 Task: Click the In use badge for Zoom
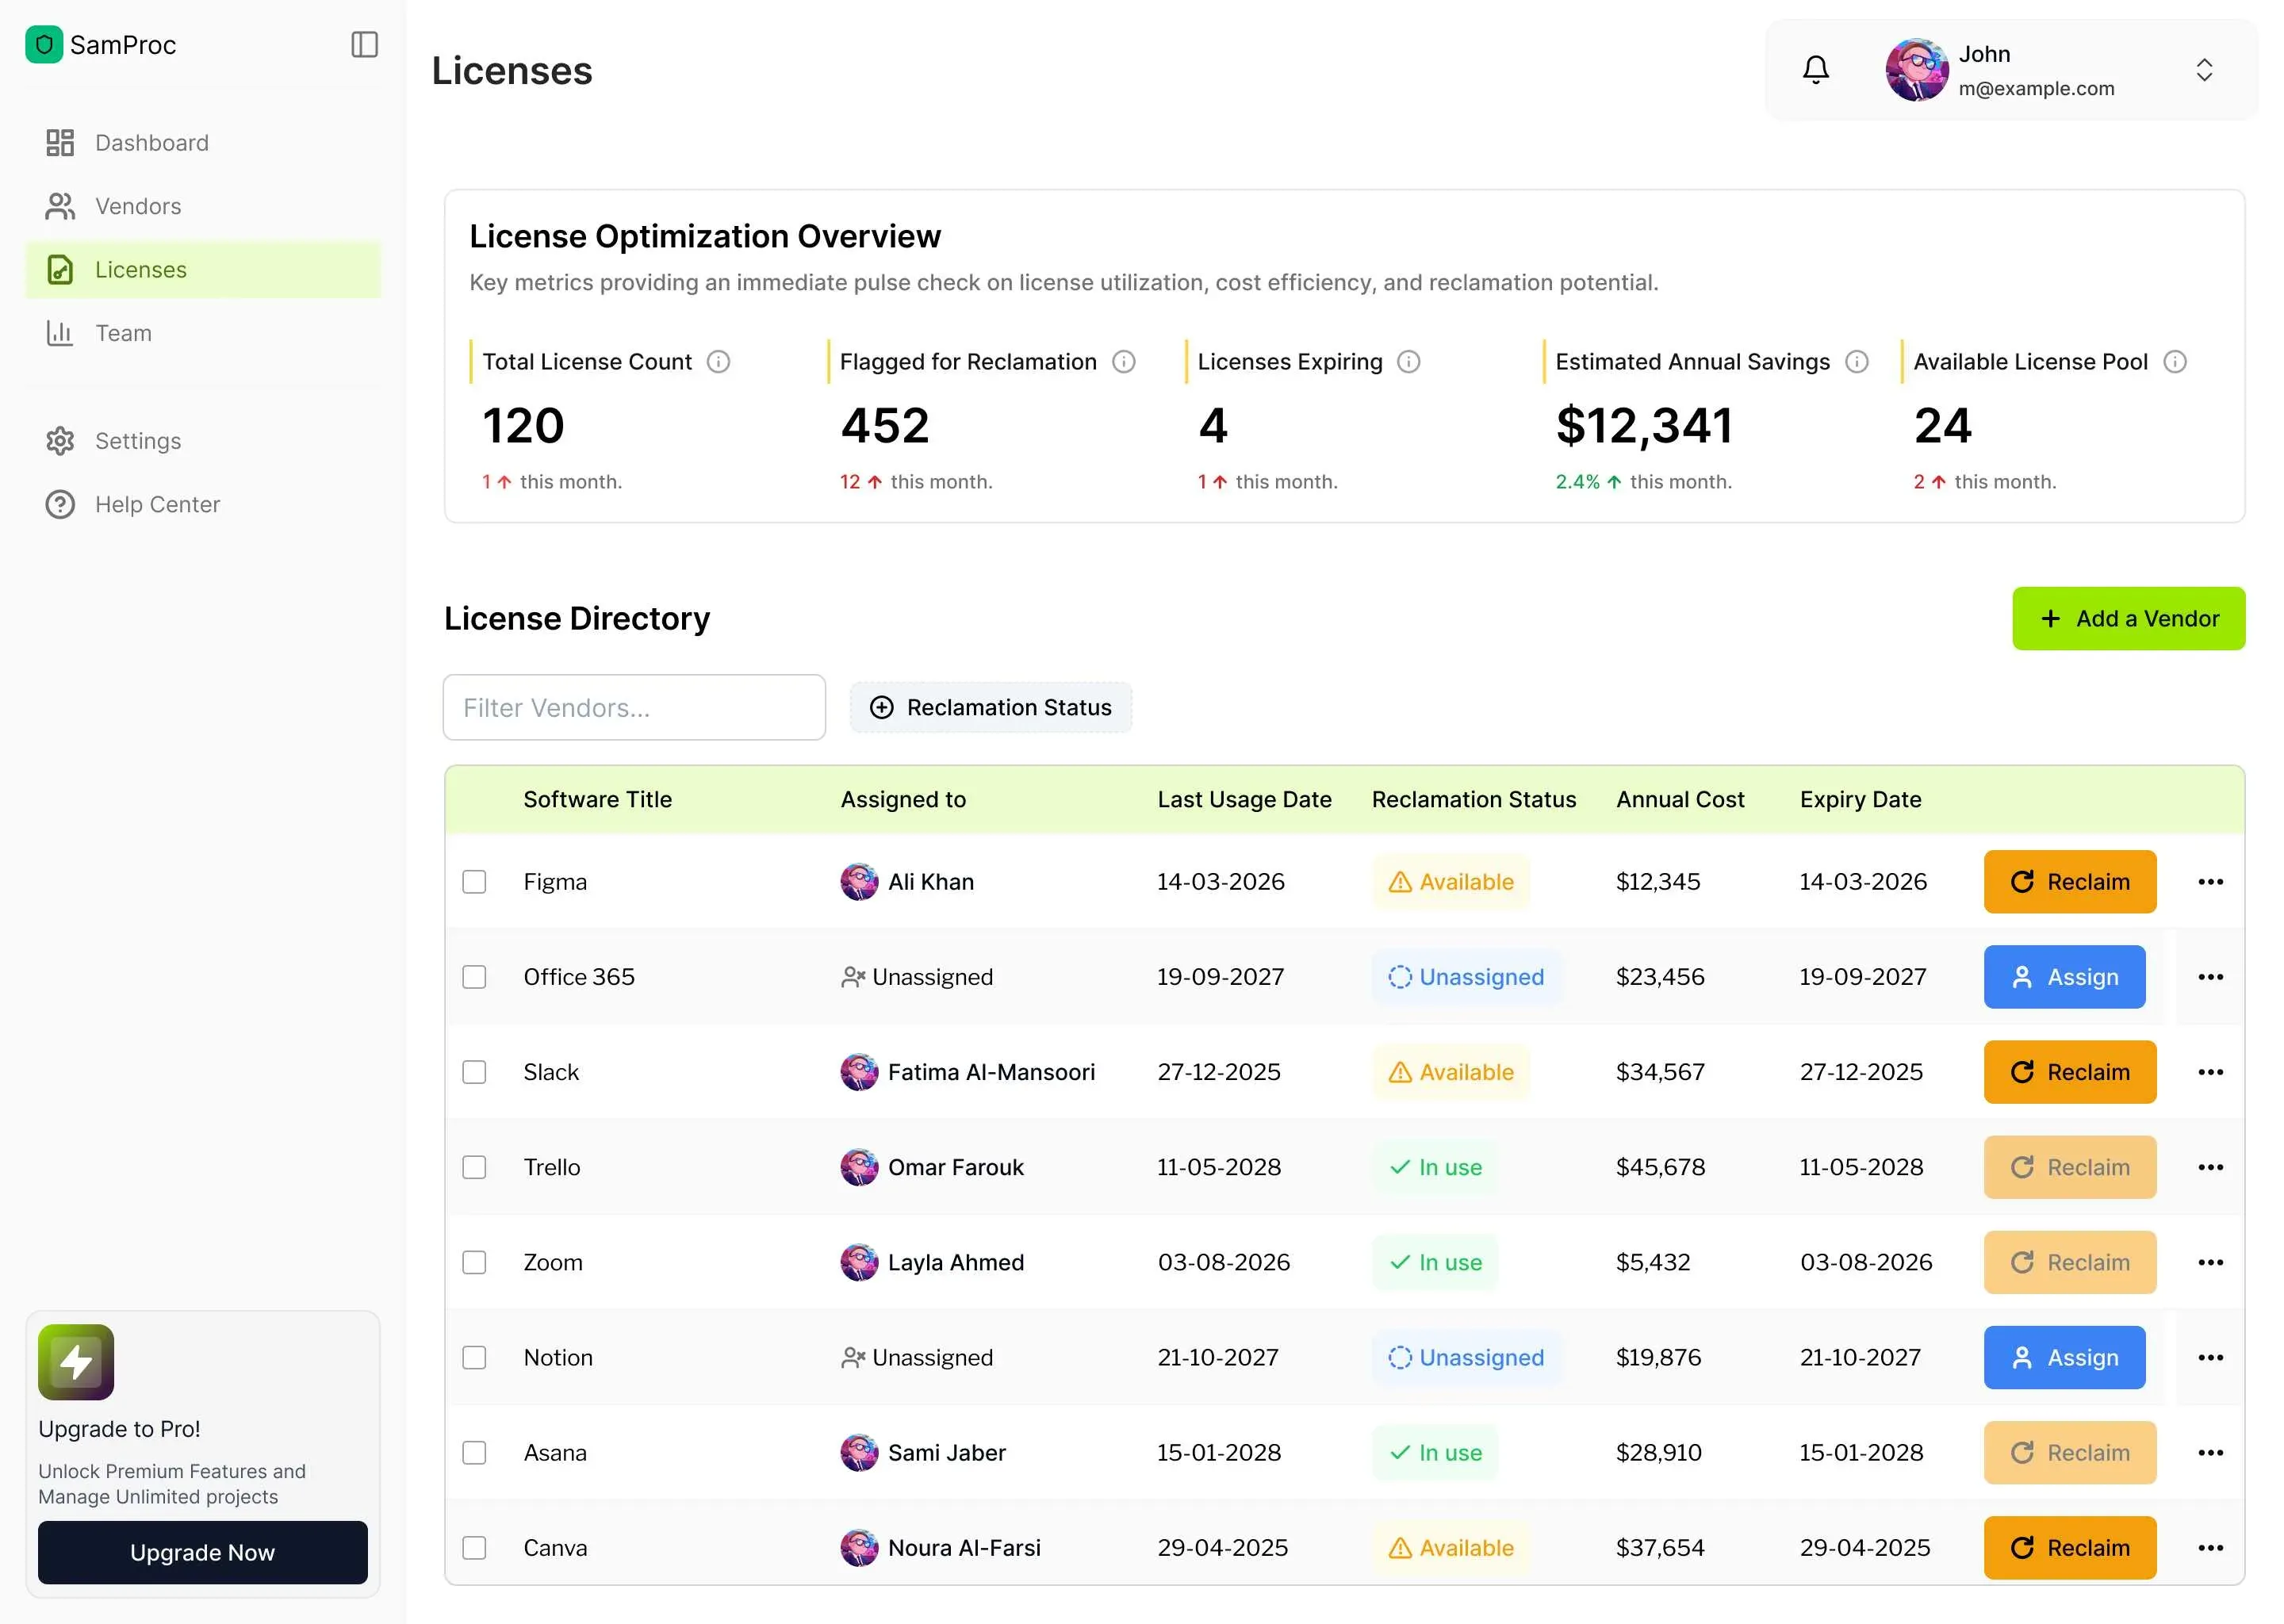[x=1435, y=1263]
